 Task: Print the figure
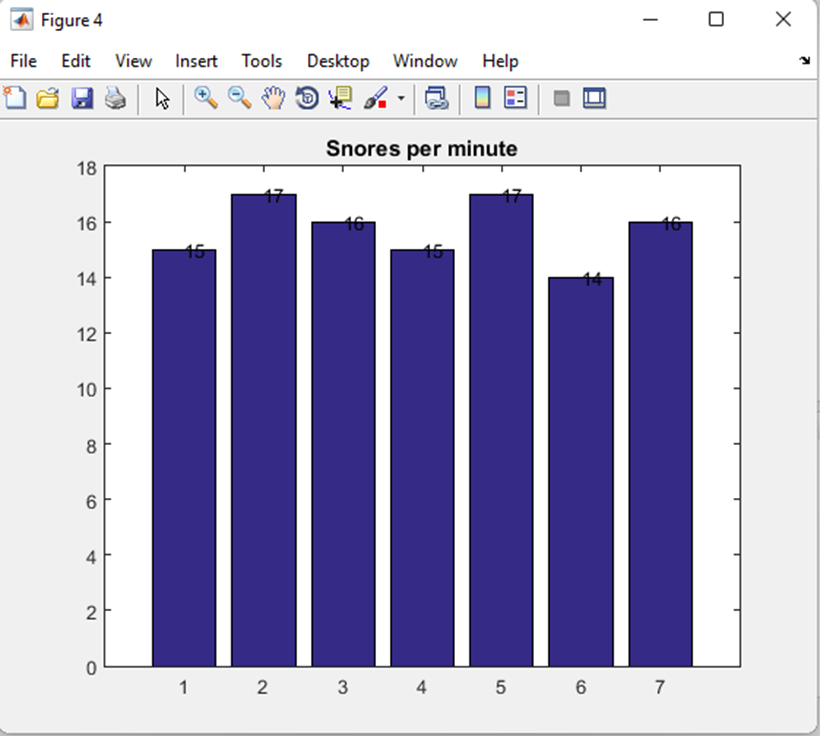[x=115, y=97]
